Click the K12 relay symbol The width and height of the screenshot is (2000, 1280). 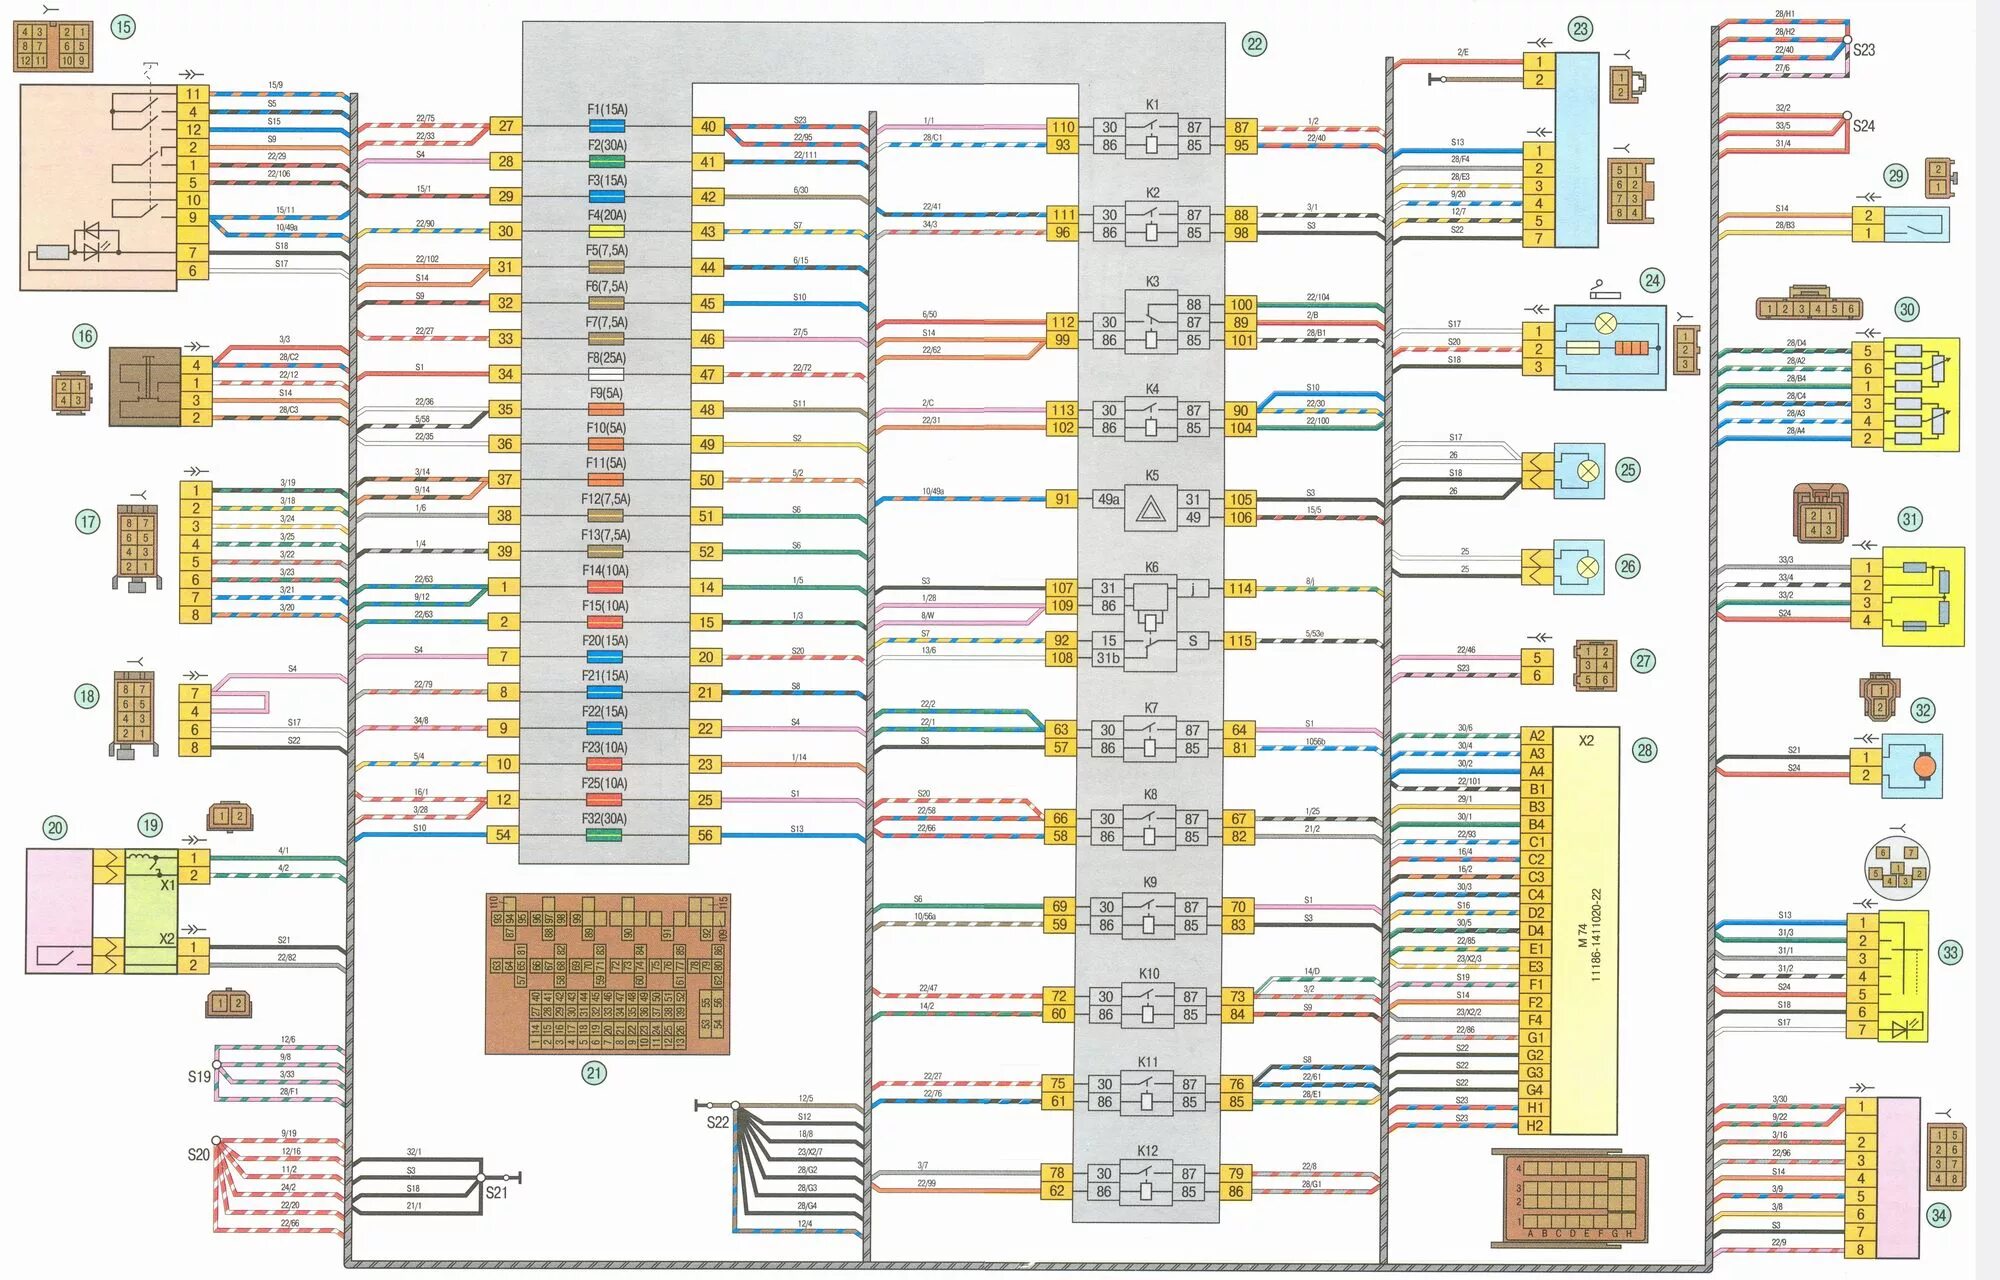1147,1182
